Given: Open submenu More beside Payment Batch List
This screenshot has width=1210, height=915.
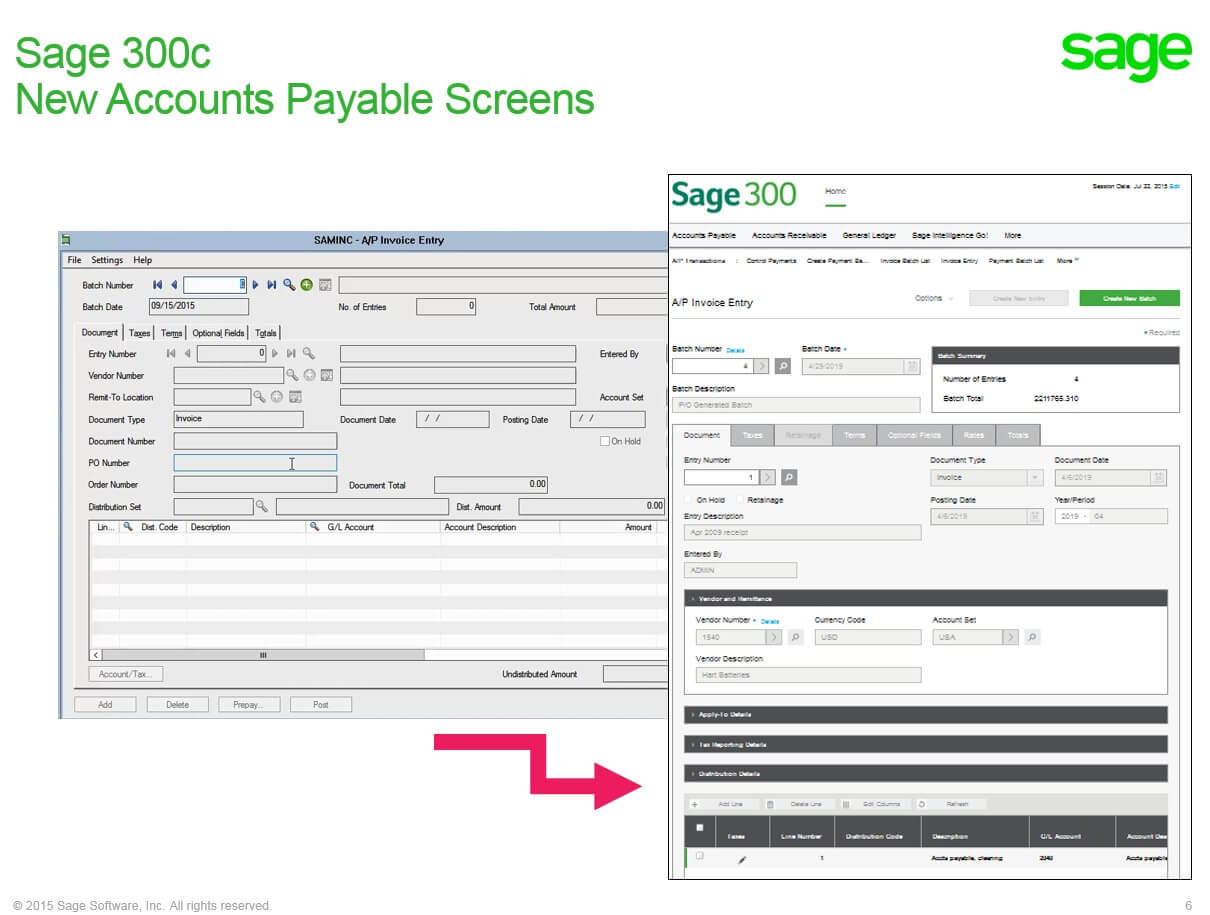Looking at the screenshot, I should click(x=1067, y=261).
